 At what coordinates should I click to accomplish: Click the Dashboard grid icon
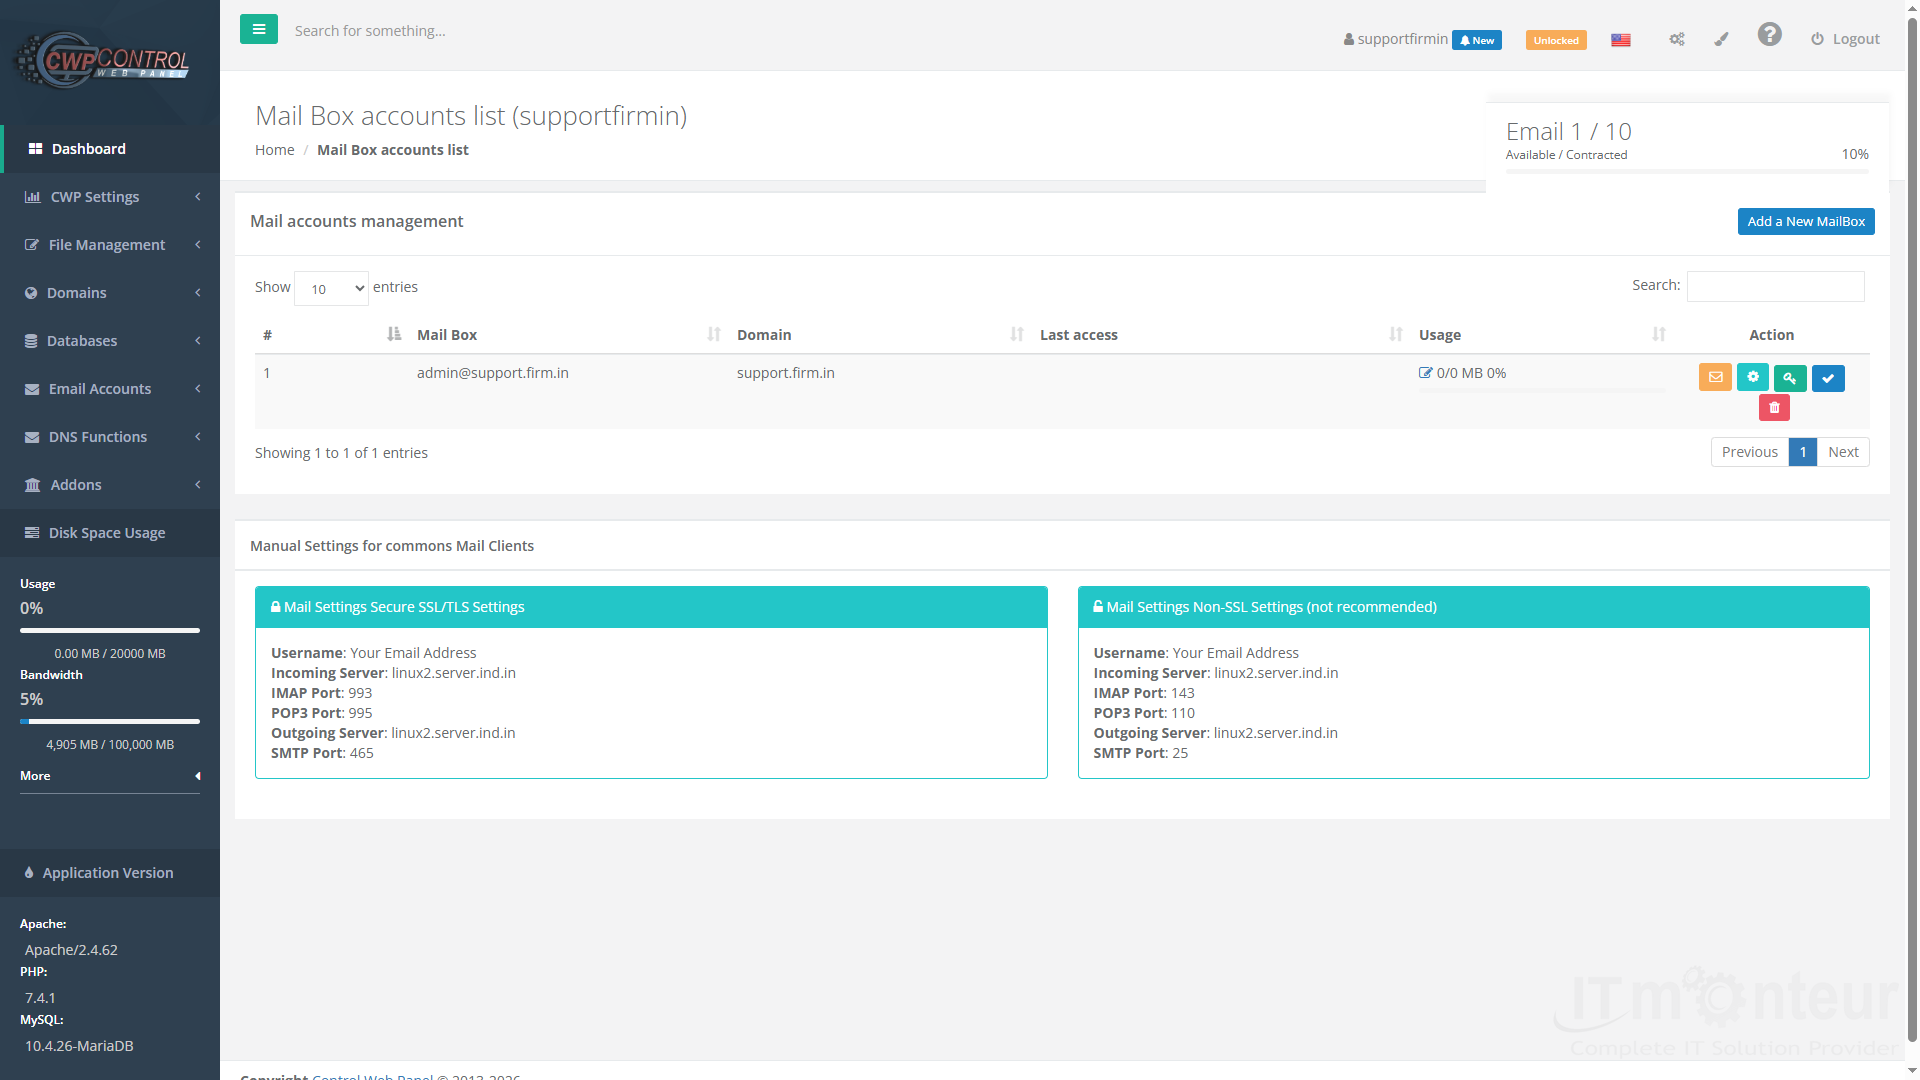pos(35,149)
